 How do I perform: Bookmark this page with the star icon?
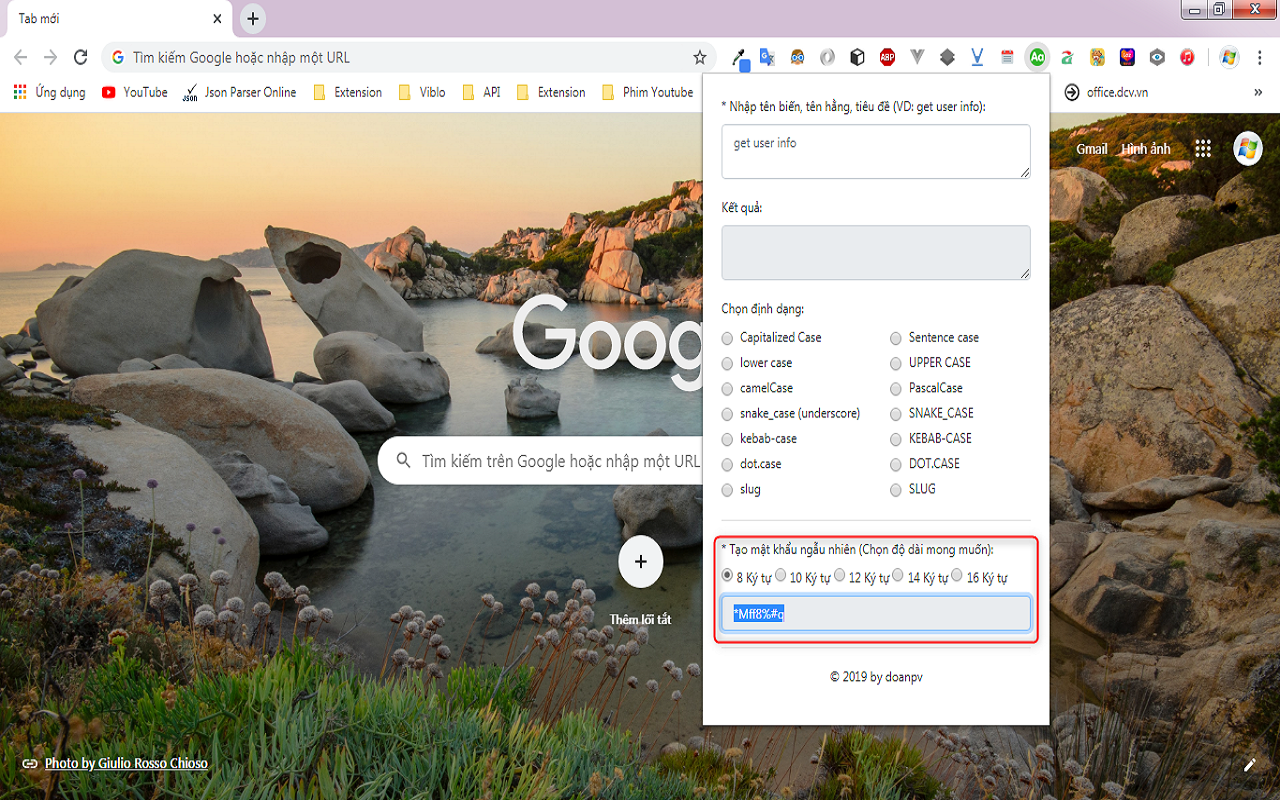(700, 58)
